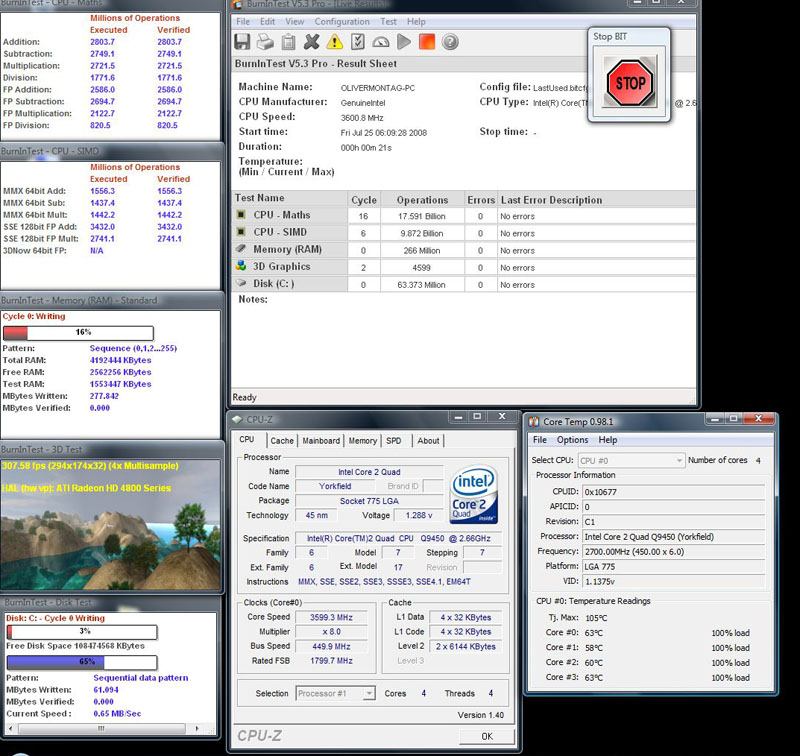Image resolution: width=800 pixels, height=756 pixels.
Task: Click the VID field 1.1375v
Action: [x=673, y=582]
